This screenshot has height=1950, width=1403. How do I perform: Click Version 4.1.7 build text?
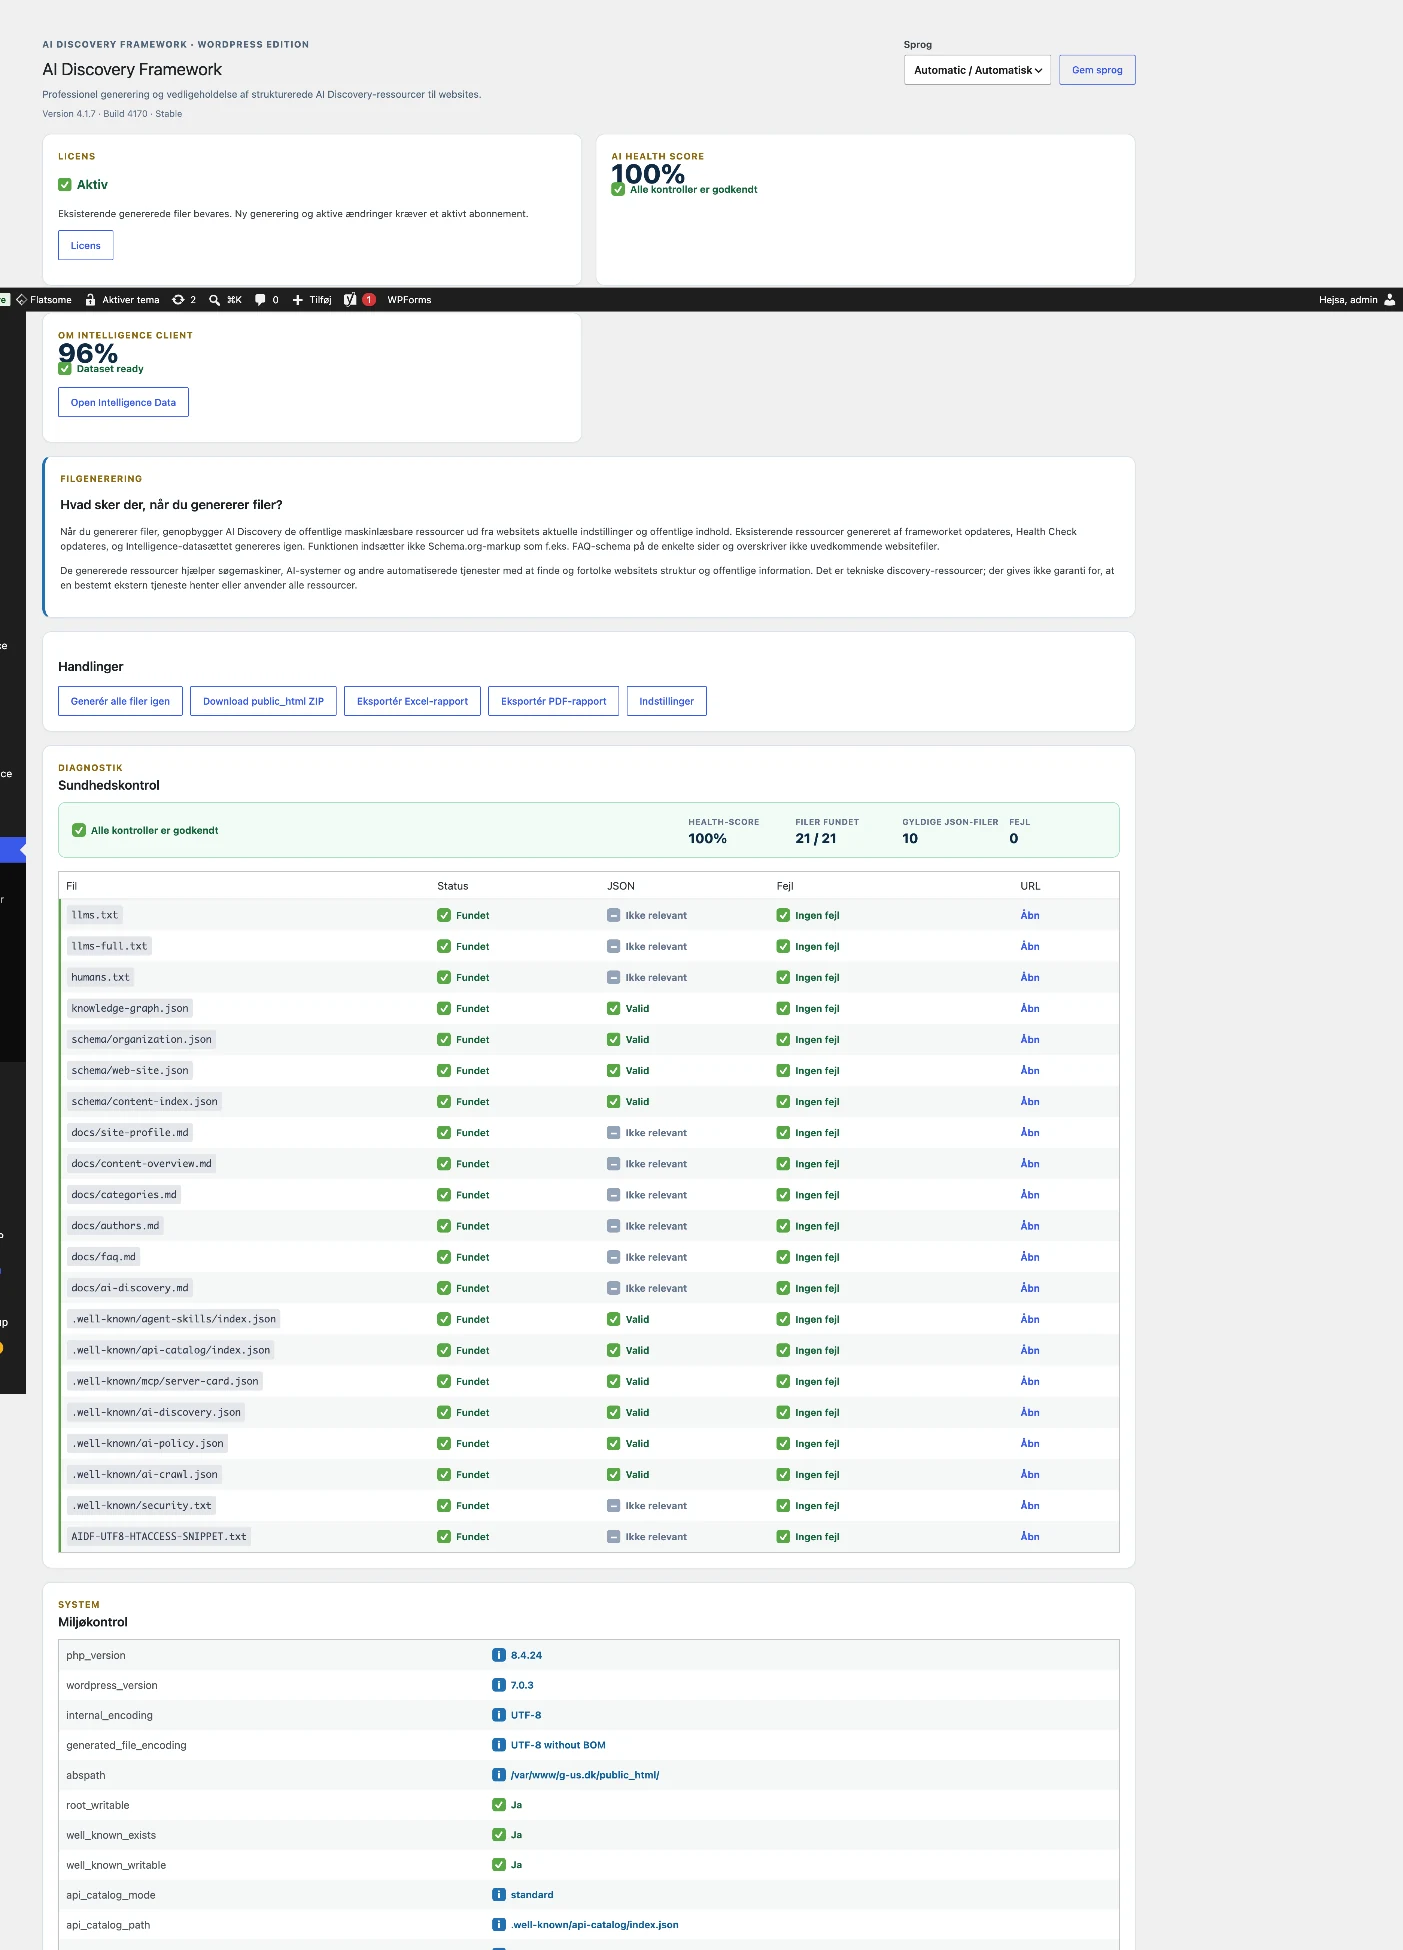112,114
